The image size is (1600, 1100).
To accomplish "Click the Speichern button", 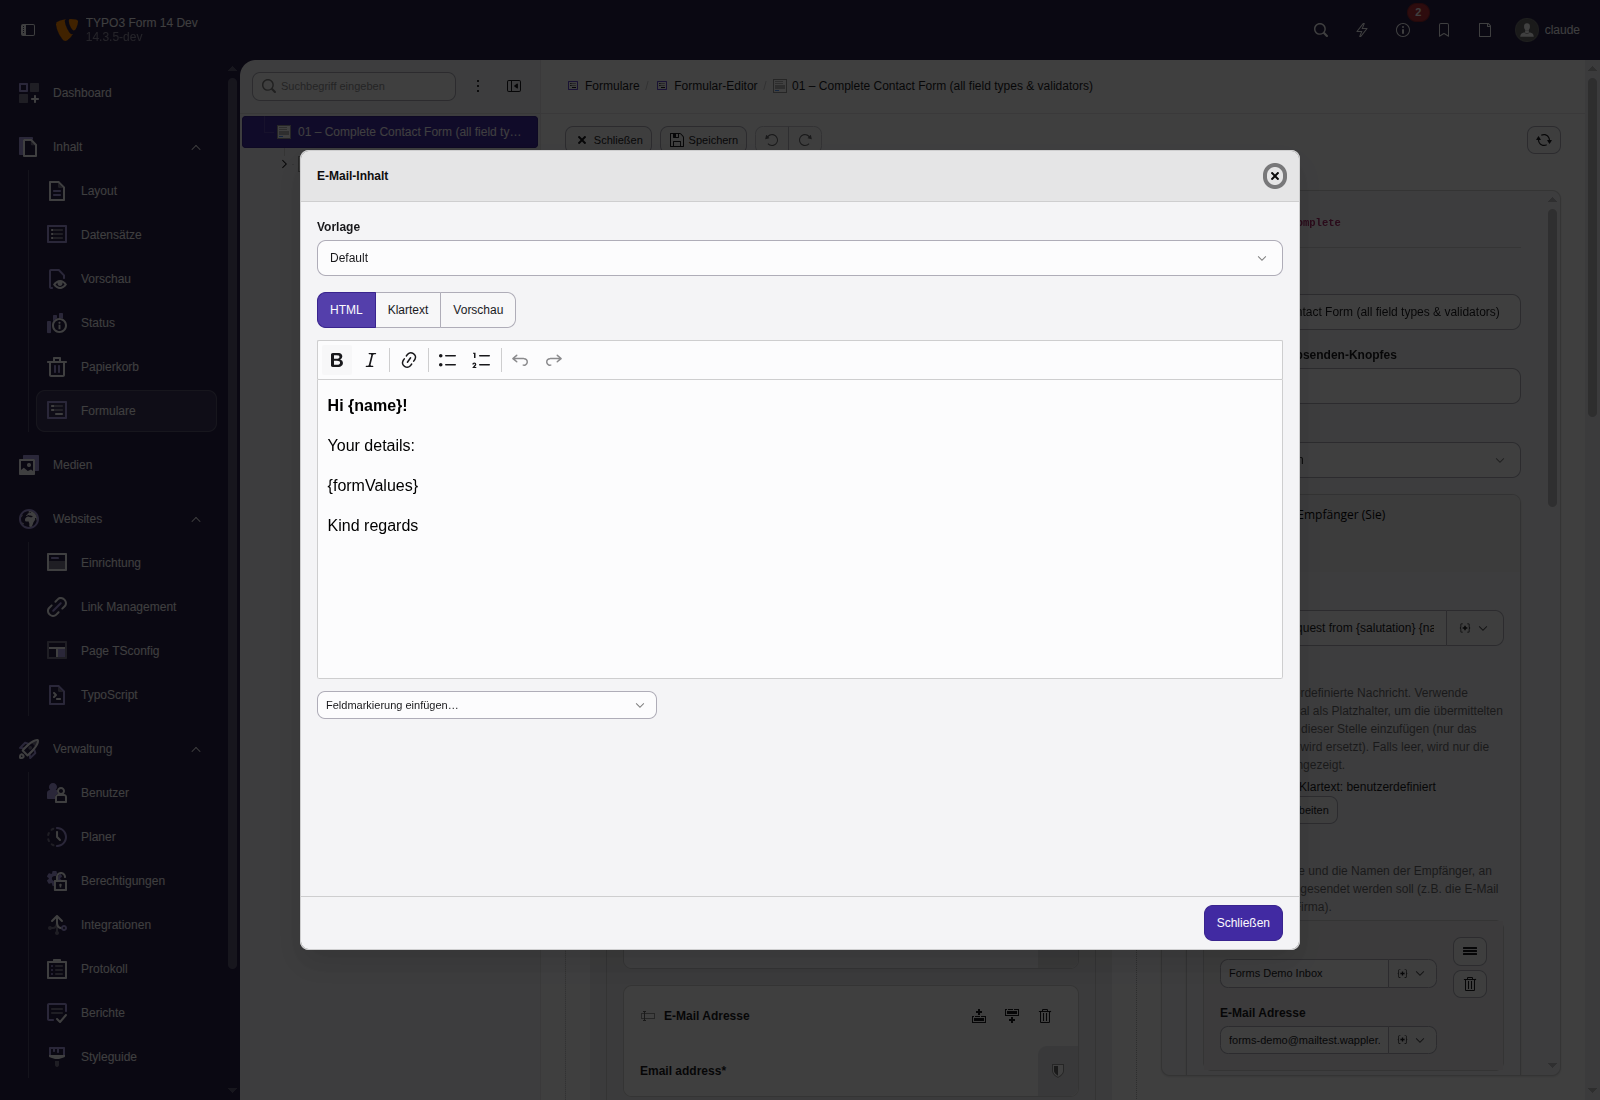I will coord(703,140).
